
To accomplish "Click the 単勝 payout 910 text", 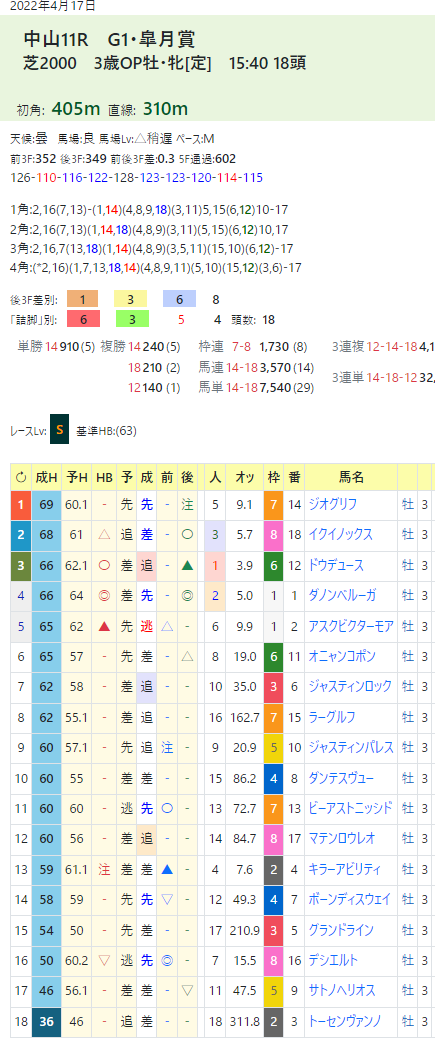I will click(67, 346).
